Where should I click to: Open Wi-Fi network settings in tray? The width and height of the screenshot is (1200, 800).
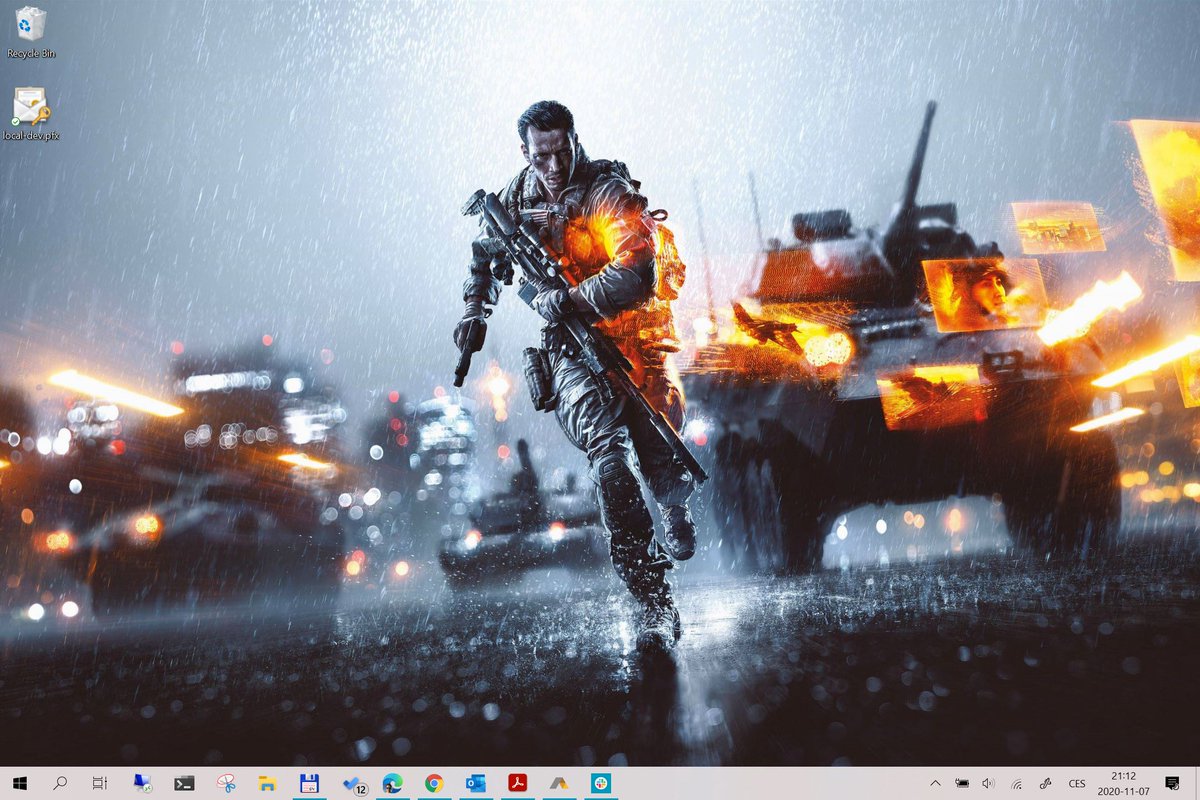click(x=1017, y=783)
